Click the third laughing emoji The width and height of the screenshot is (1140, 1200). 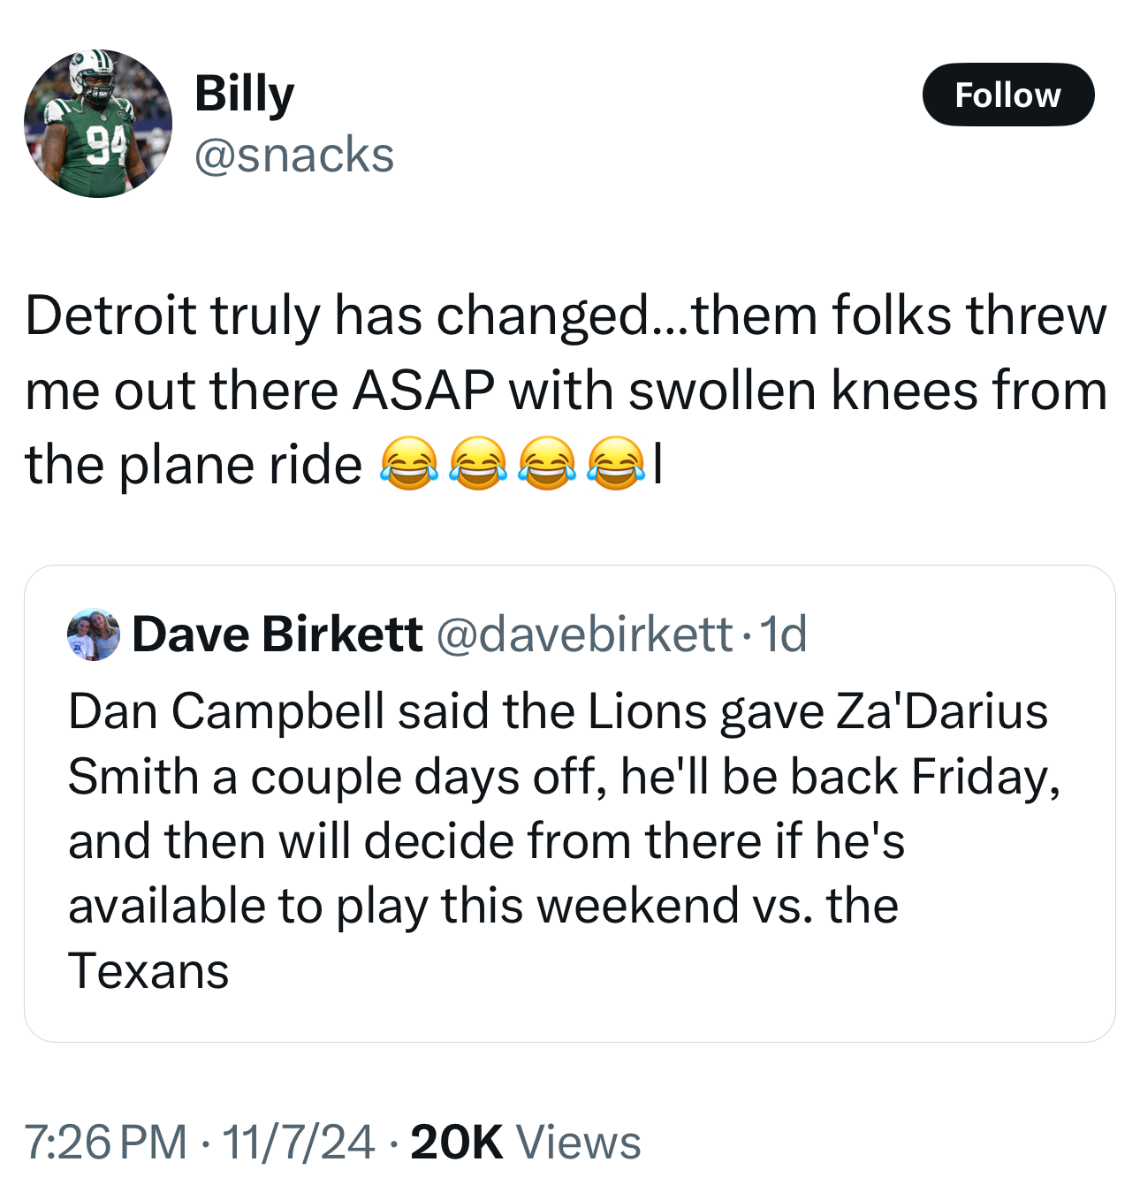(x=547, y=465)
